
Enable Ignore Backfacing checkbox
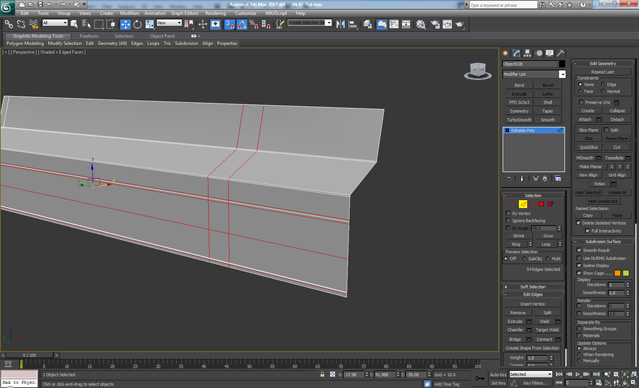point(508,221)
